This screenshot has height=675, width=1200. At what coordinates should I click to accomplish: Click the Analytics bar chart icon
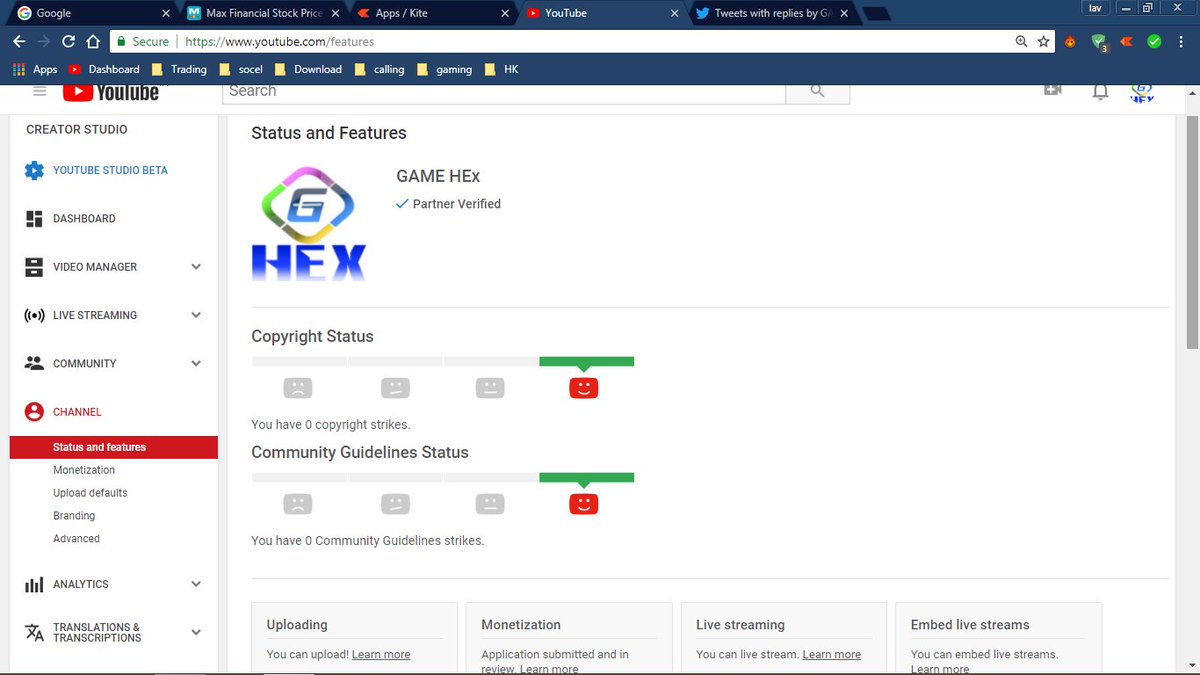click(34, 584)
